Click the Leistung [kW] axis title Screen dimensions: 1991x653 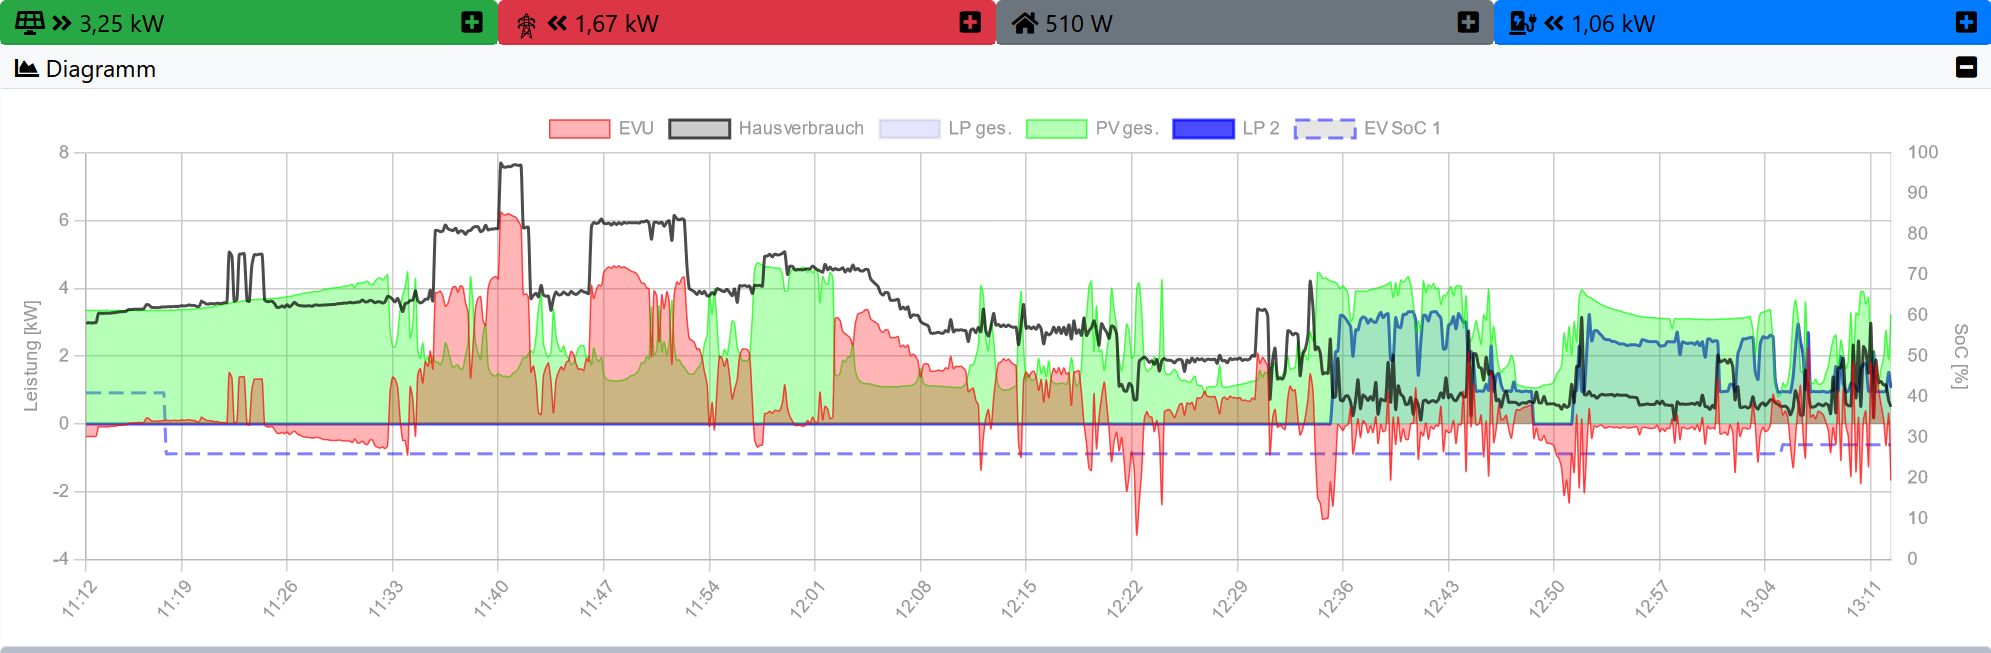pos(31,355)
